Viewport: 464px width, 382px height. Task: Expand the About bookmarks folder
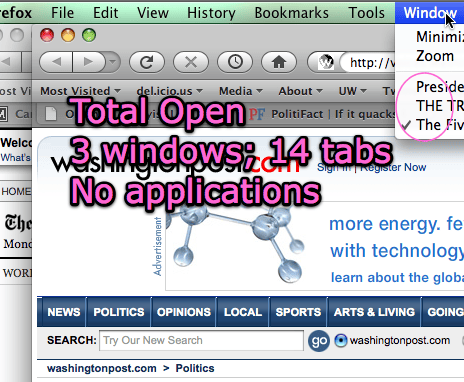click(301, 91)
